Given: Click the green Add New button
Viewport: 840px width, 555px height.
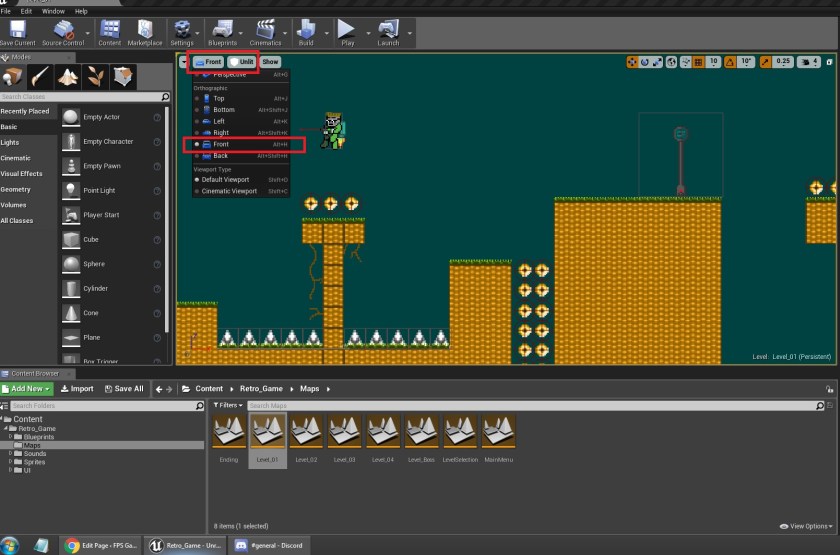Looking at the screenshot, I should click(x=27, y=389).
